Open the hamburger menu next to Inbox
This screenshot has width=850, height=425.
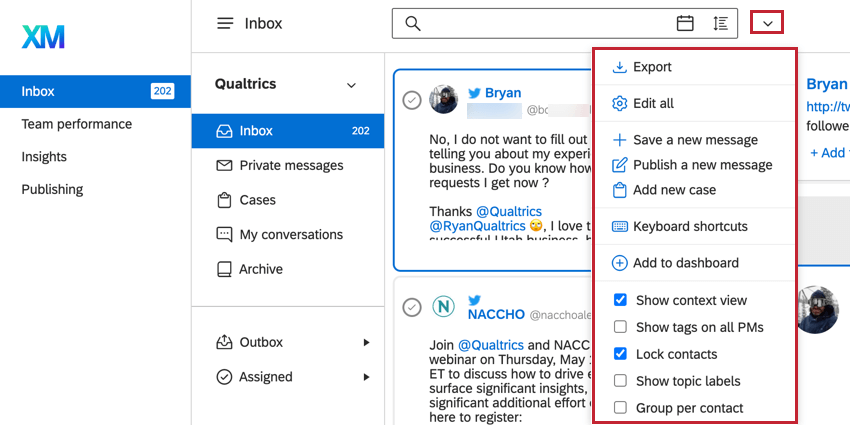coord(225,23)
